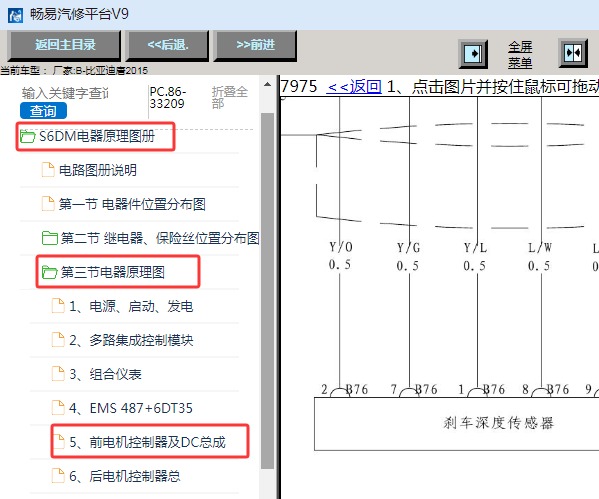The height and width of the screenshot is (499, 599).
Task: Click the 当前车型 vehicle info text
Action: [x=74, y=70]
